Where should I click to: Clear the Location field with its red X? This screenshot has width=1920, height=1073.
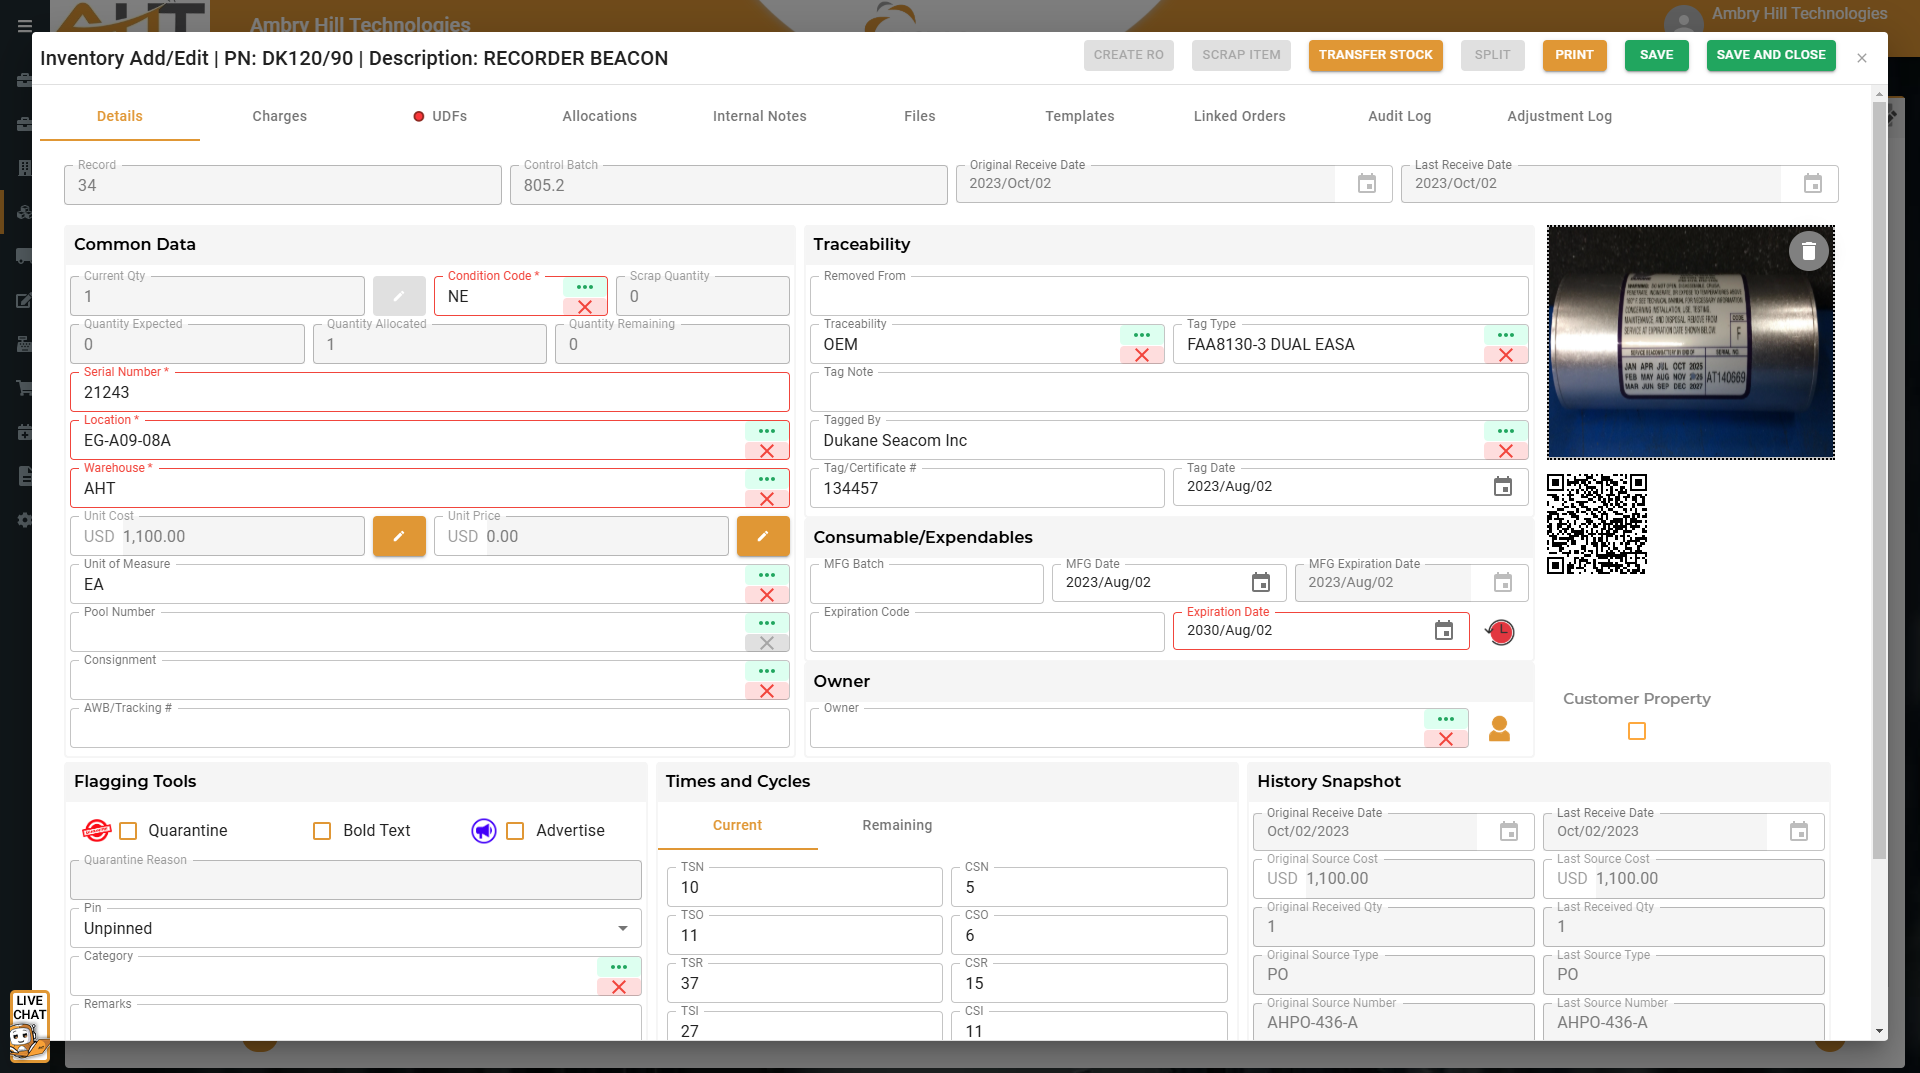tap(767, 451)
